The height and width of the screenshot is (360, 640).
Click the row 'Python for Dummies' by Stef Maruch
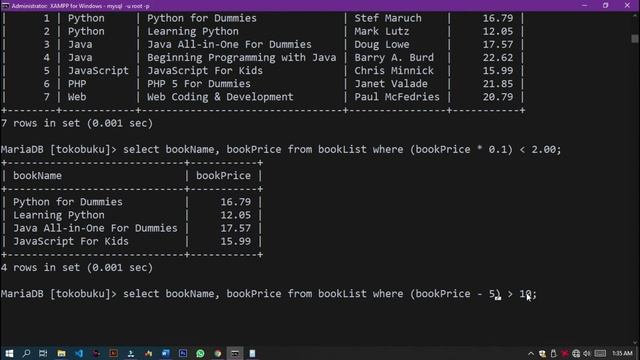262,18
